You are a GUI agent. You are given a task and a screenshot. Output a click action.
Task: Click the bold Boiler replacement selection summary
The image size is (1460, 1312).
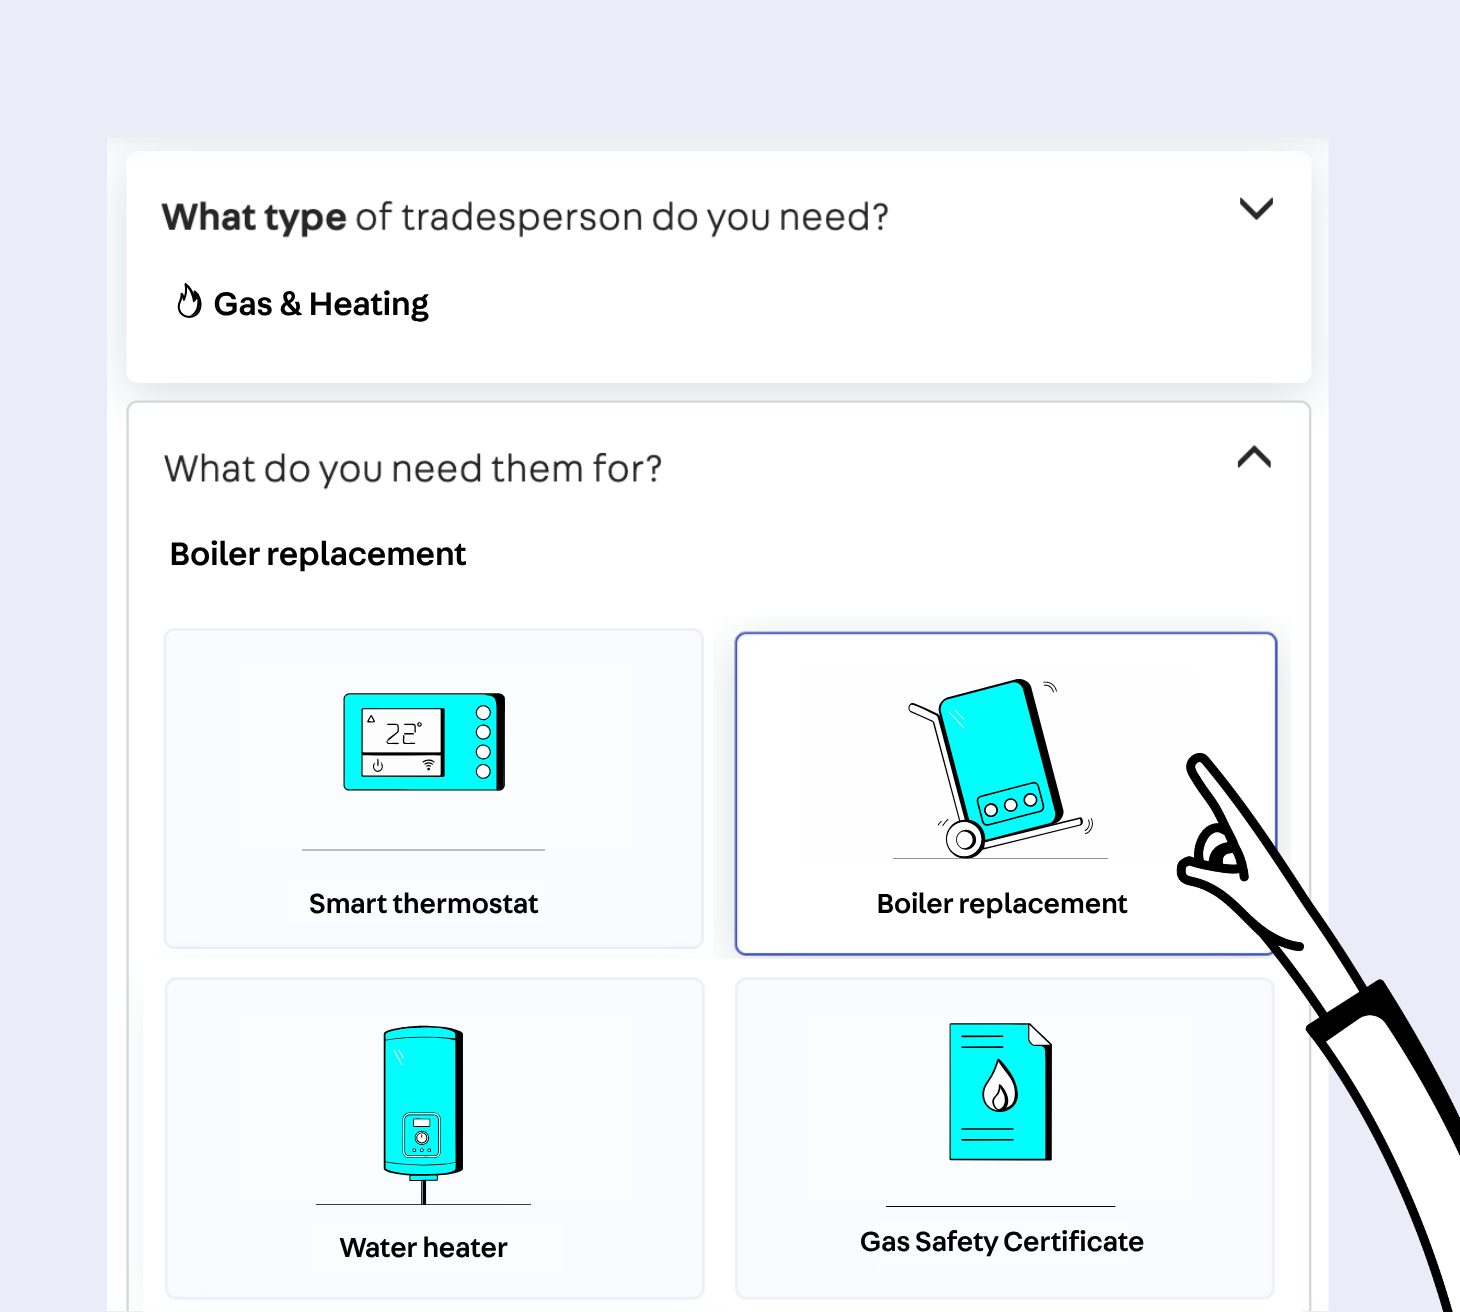coord(318,554)
